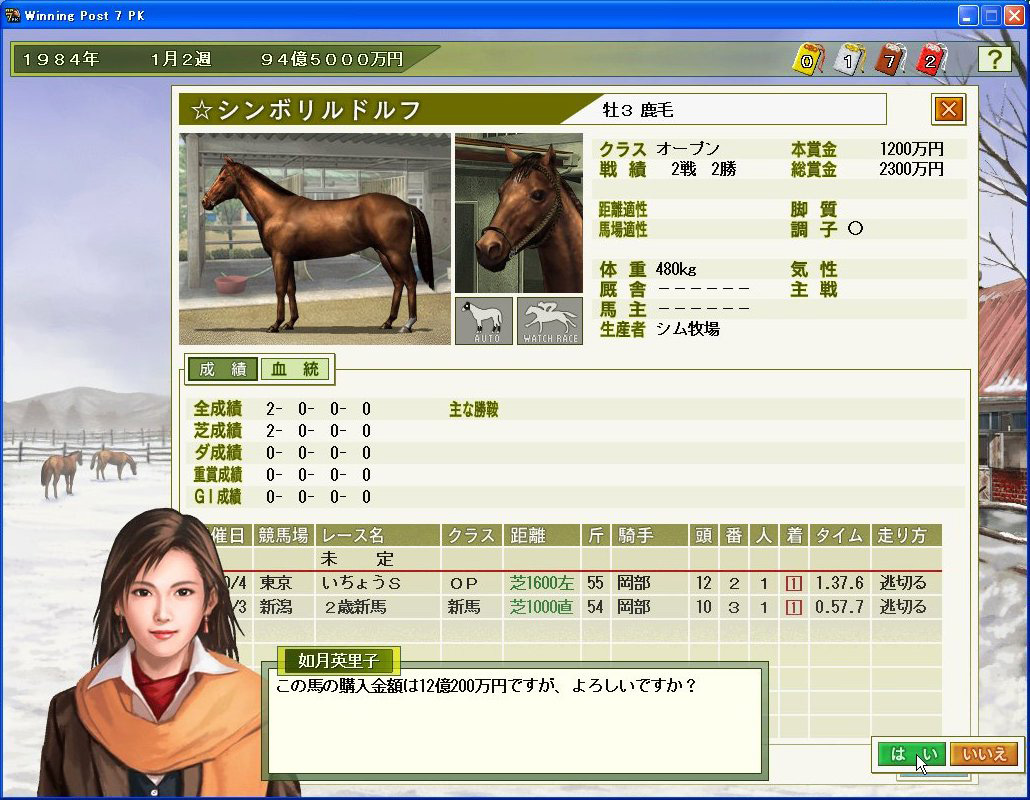
Task: Open help with the question mark button
Action: 995,59
